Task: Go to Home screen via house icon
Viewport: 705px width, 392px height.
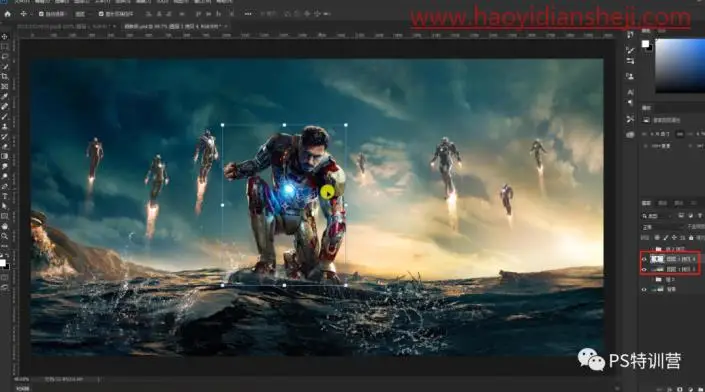Action: point(7,14)
